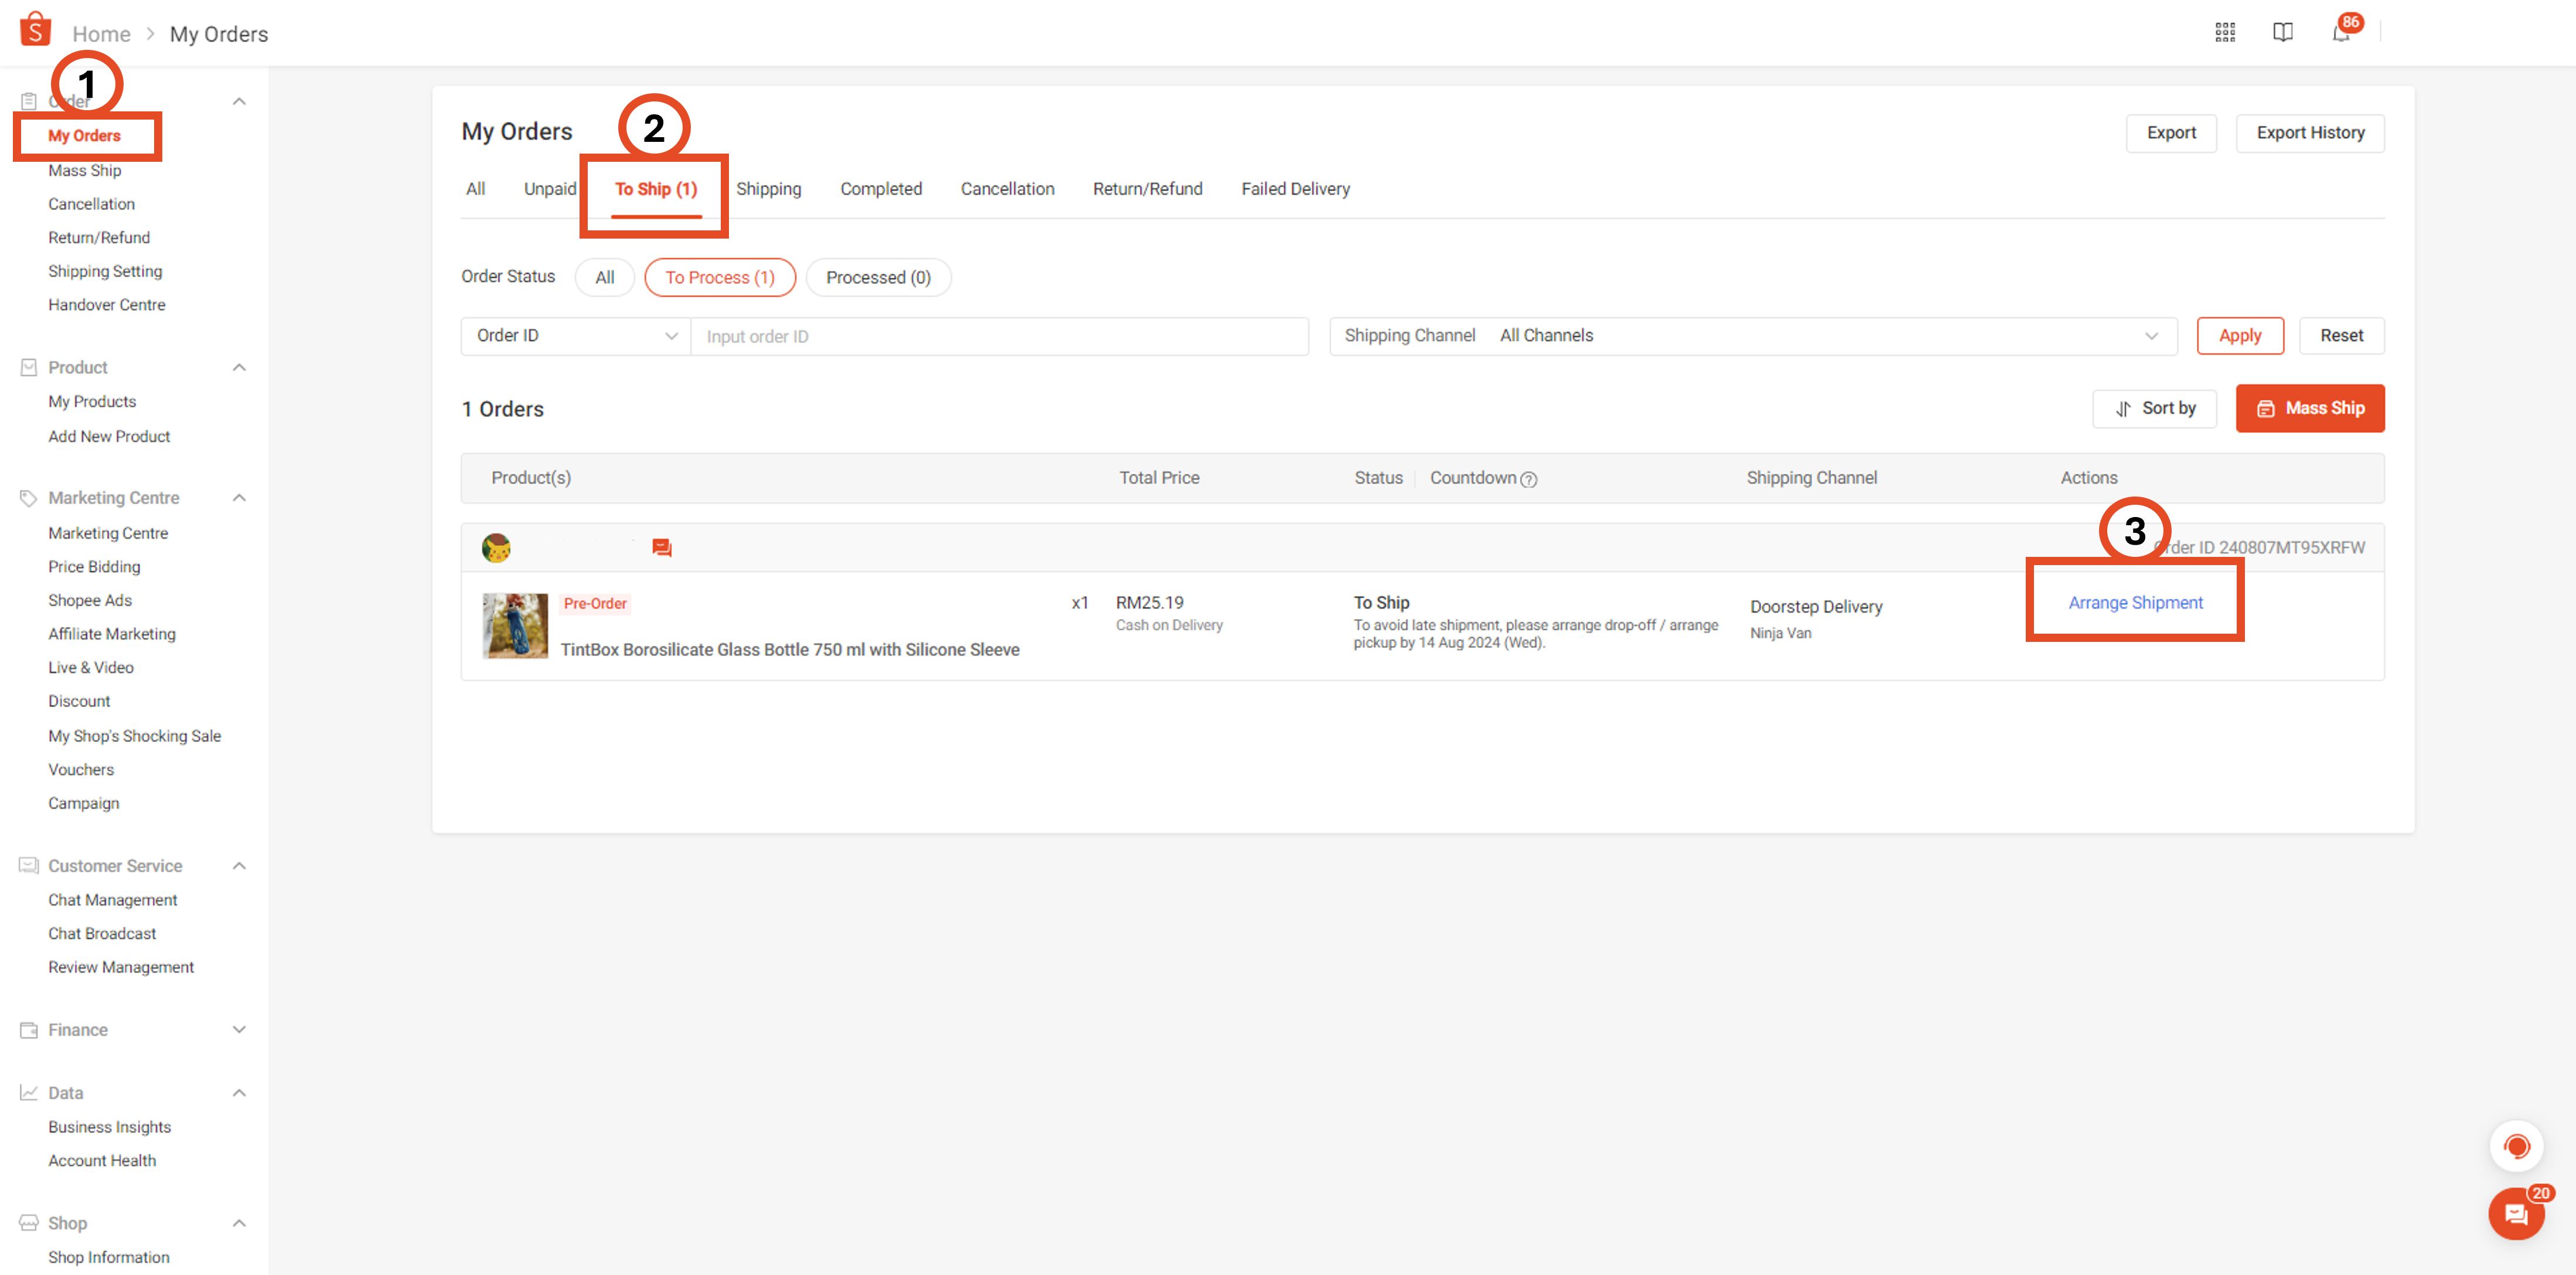2576x1275 pixels.
Task: Click the buyer chat icon in order row
Action: pos(662,548)
